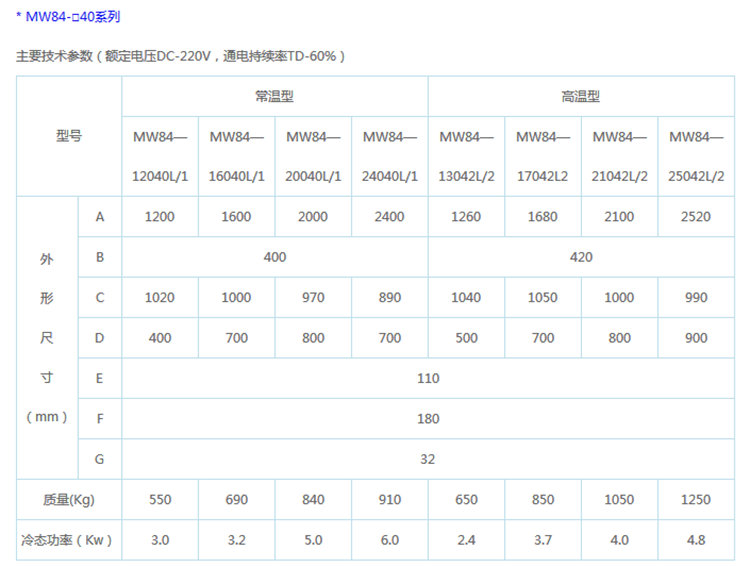The height and width of the screenshot is (567, 750).
Task: Click the 质量(Kg) row label
Action: point(69,499)
